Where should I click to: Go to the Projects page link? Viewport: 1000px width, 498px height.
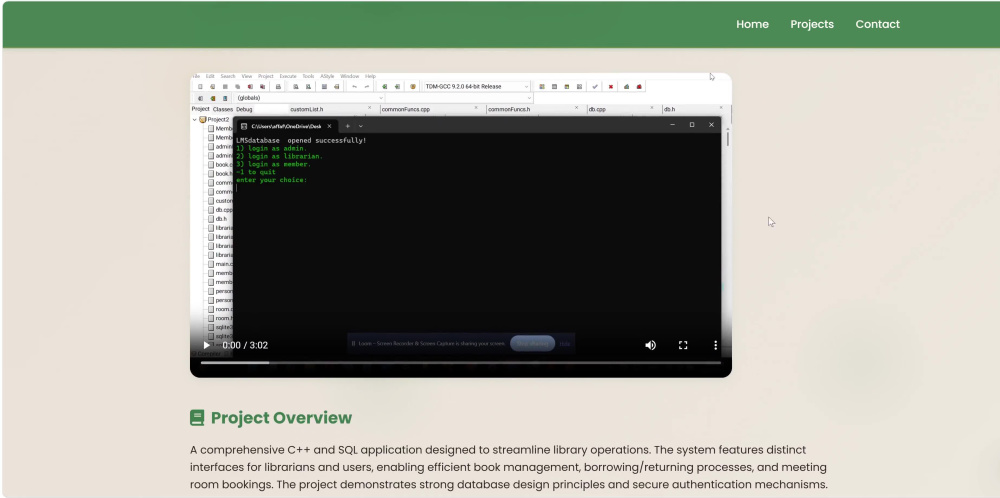[x=812, y=24]
